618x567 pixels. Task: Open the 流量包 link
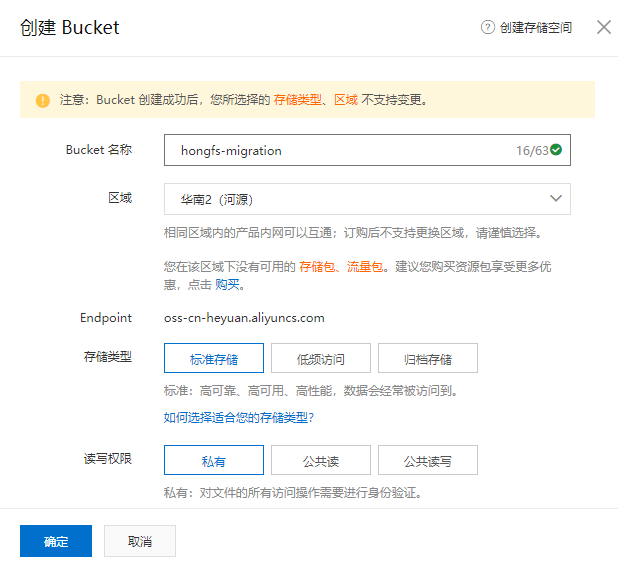(x=363, y=266)
